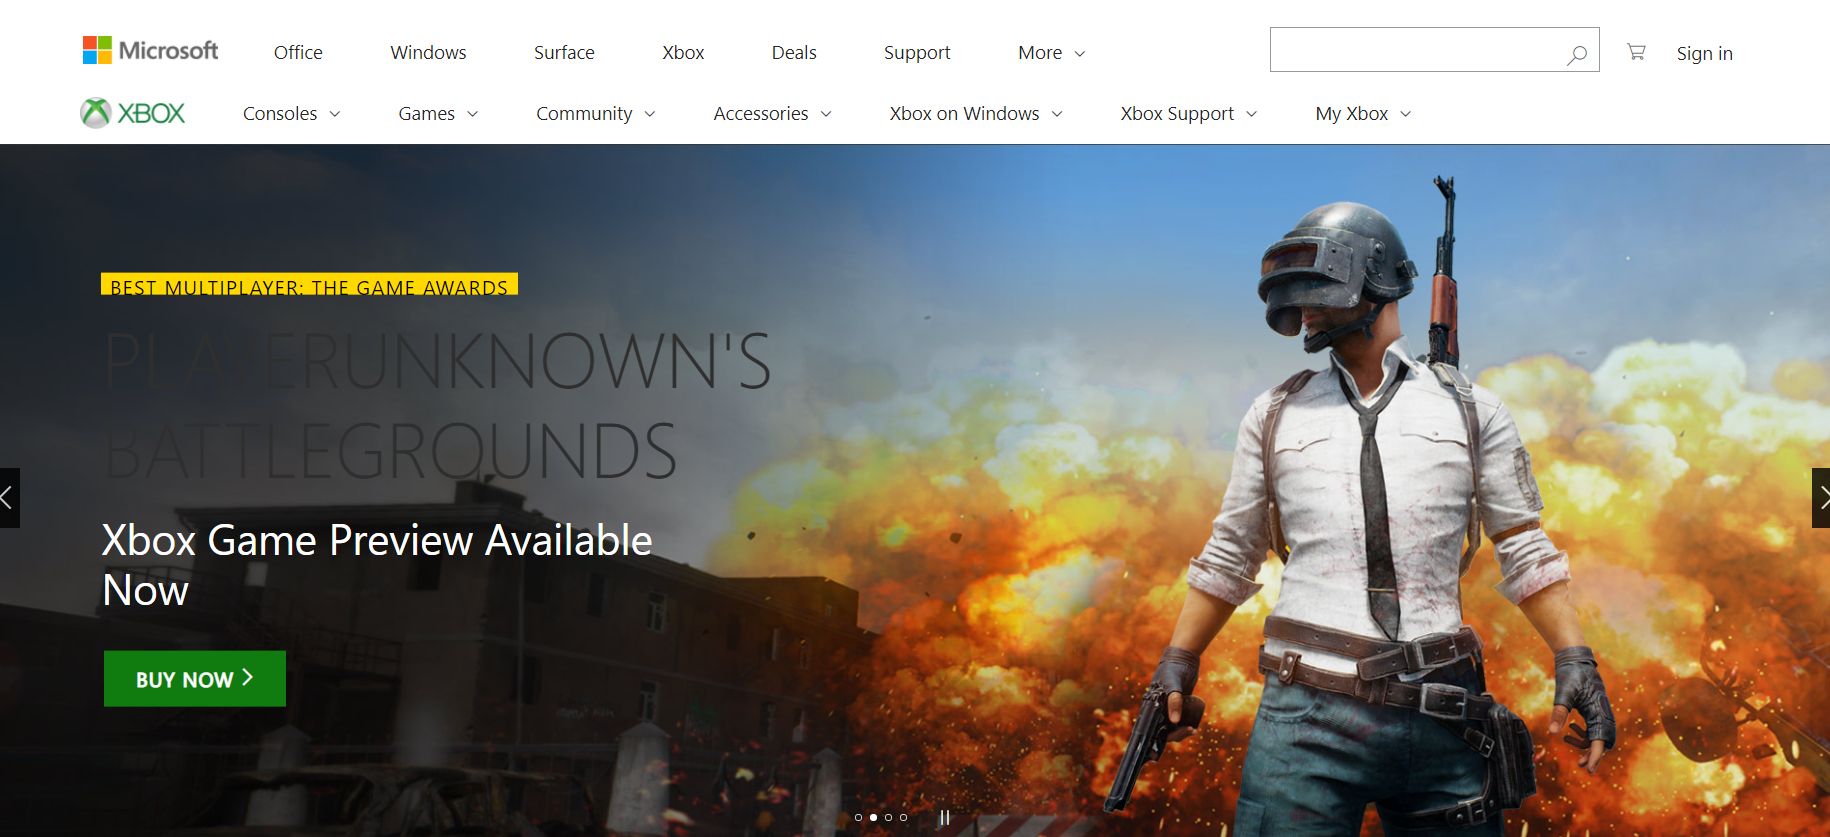Image resolution: width=1830 pixels, height=837 pixels.
Task: Click the Buy Now button
Action: tap(195, 679)
